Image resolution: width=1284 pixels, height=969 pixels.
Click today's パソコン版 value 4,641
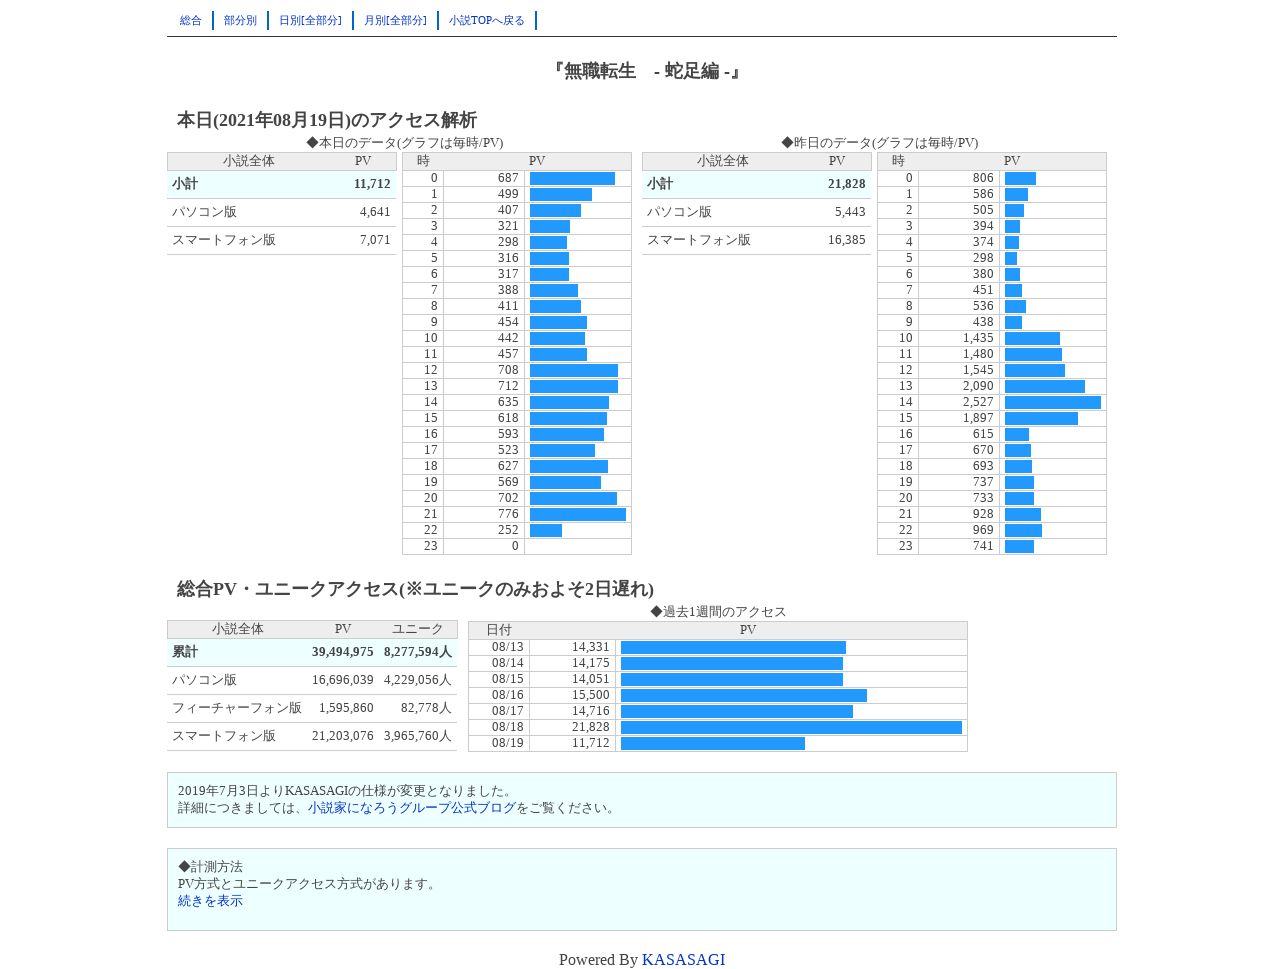coord(375,212)
